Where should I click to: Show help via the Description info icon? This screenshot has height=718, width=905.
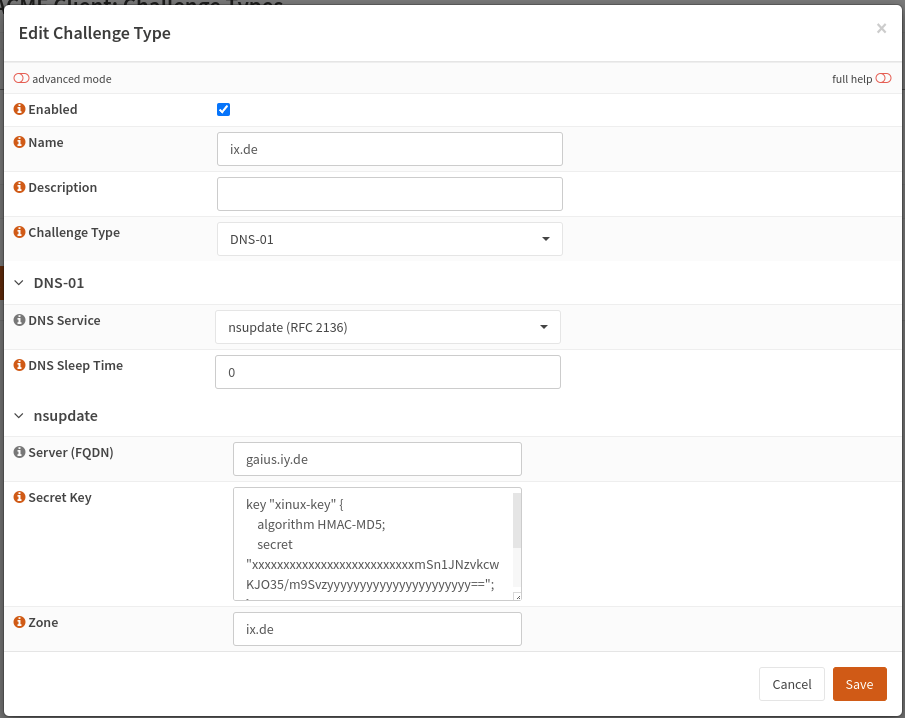(x=19, y=187)
